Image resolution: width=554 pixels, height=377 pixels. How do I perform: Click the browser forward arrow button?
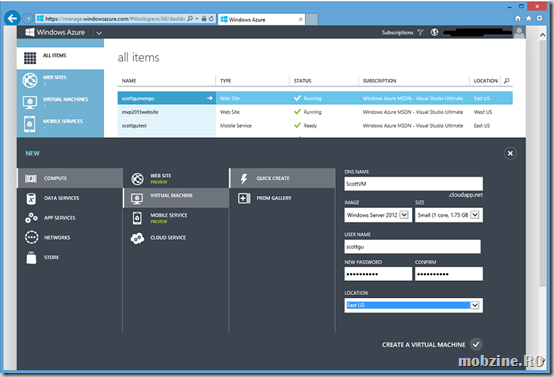27,18
